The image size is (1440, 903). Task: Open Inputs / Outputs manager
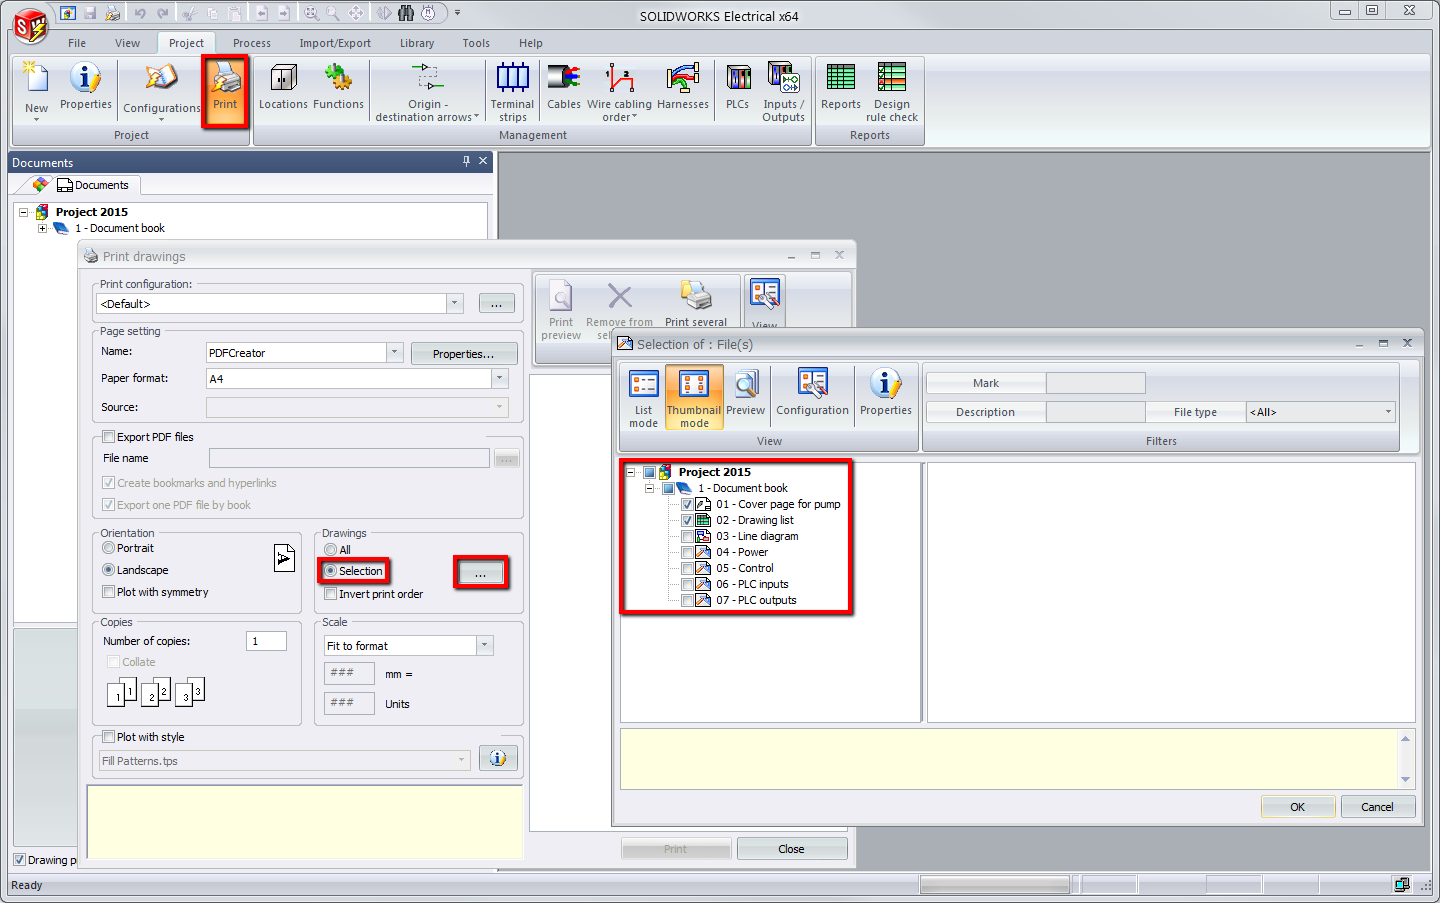tap(783, 92)
